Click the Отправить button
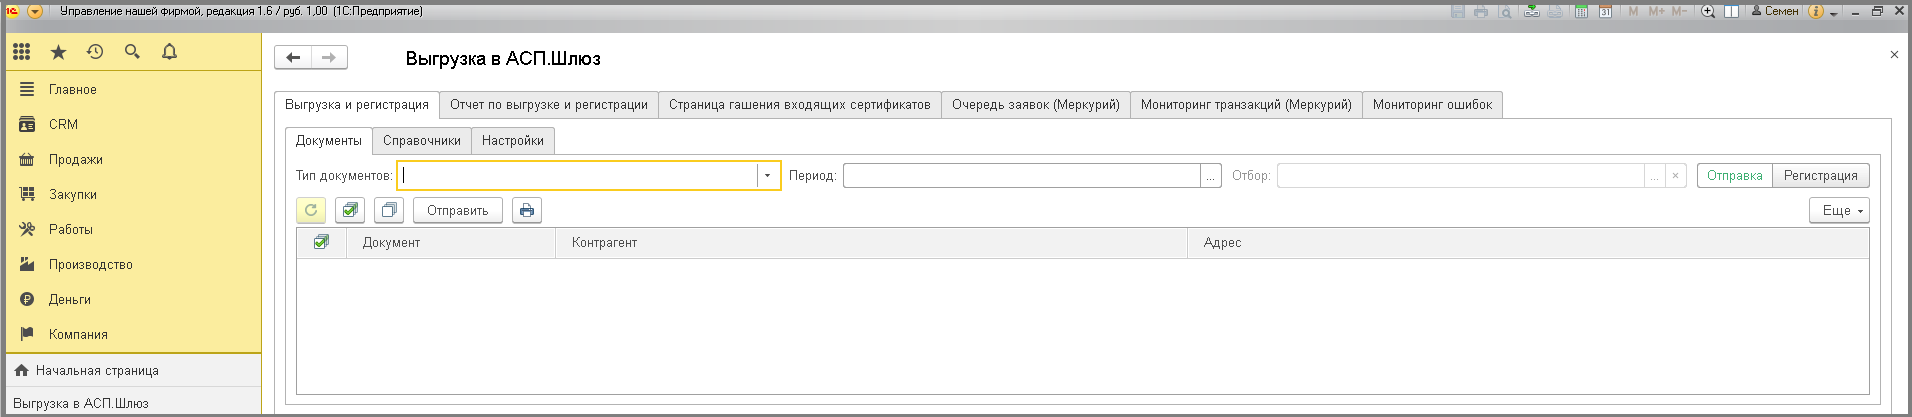Image resolution: width=1912 pixels, height=417 pixels. pos(458,210)
